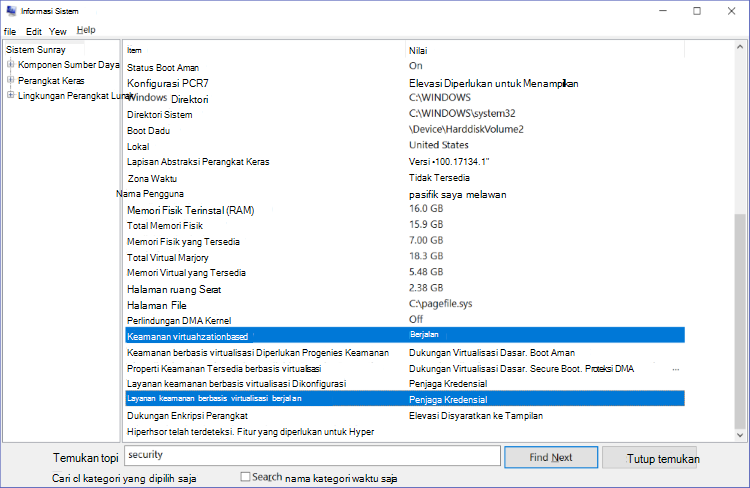
Task: Select Memori Fisik Terinstal (RAM) row
Action: point(405,210)
